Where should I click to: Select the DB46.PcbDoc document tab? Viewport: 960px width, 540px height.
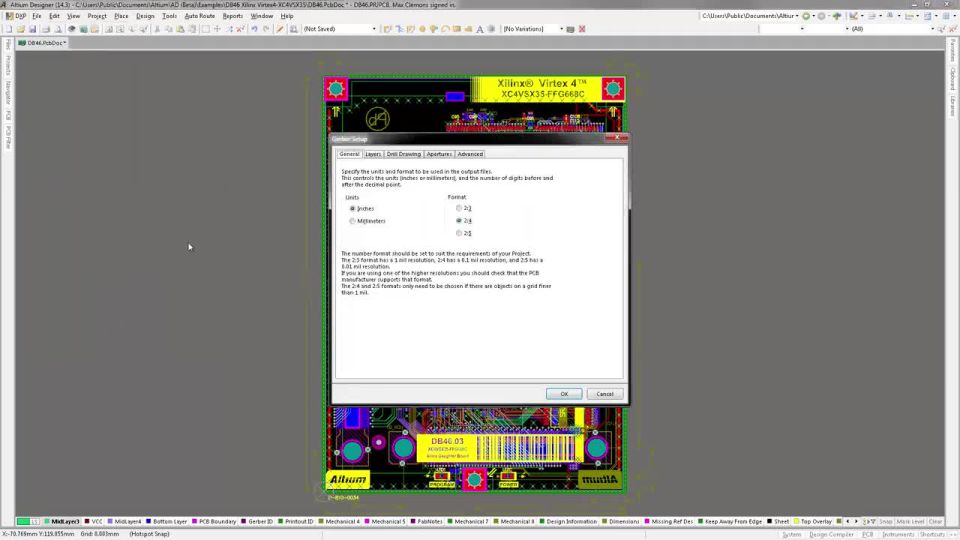point(43,43)
